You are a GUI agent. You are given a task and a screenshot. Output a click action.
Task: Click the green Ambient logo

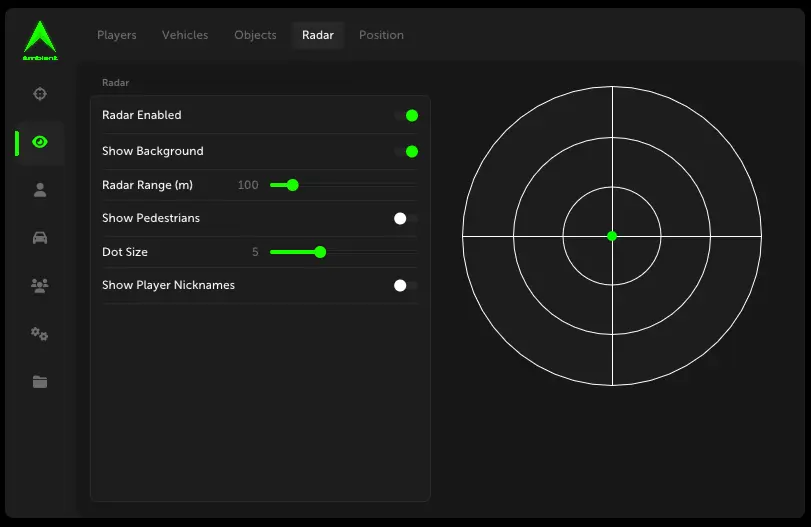click(40, 40)
